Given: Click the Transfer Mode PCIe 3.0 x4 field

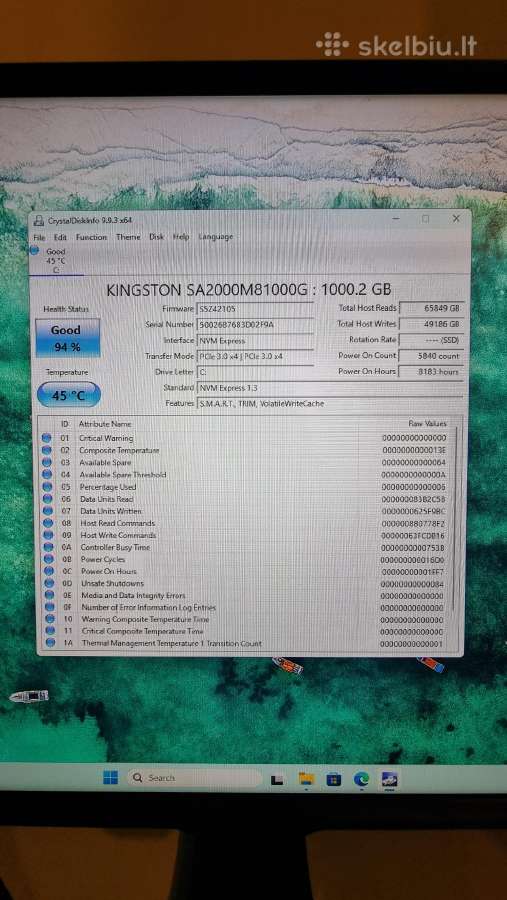Looking at the screenshot, I should coord(255,356).
